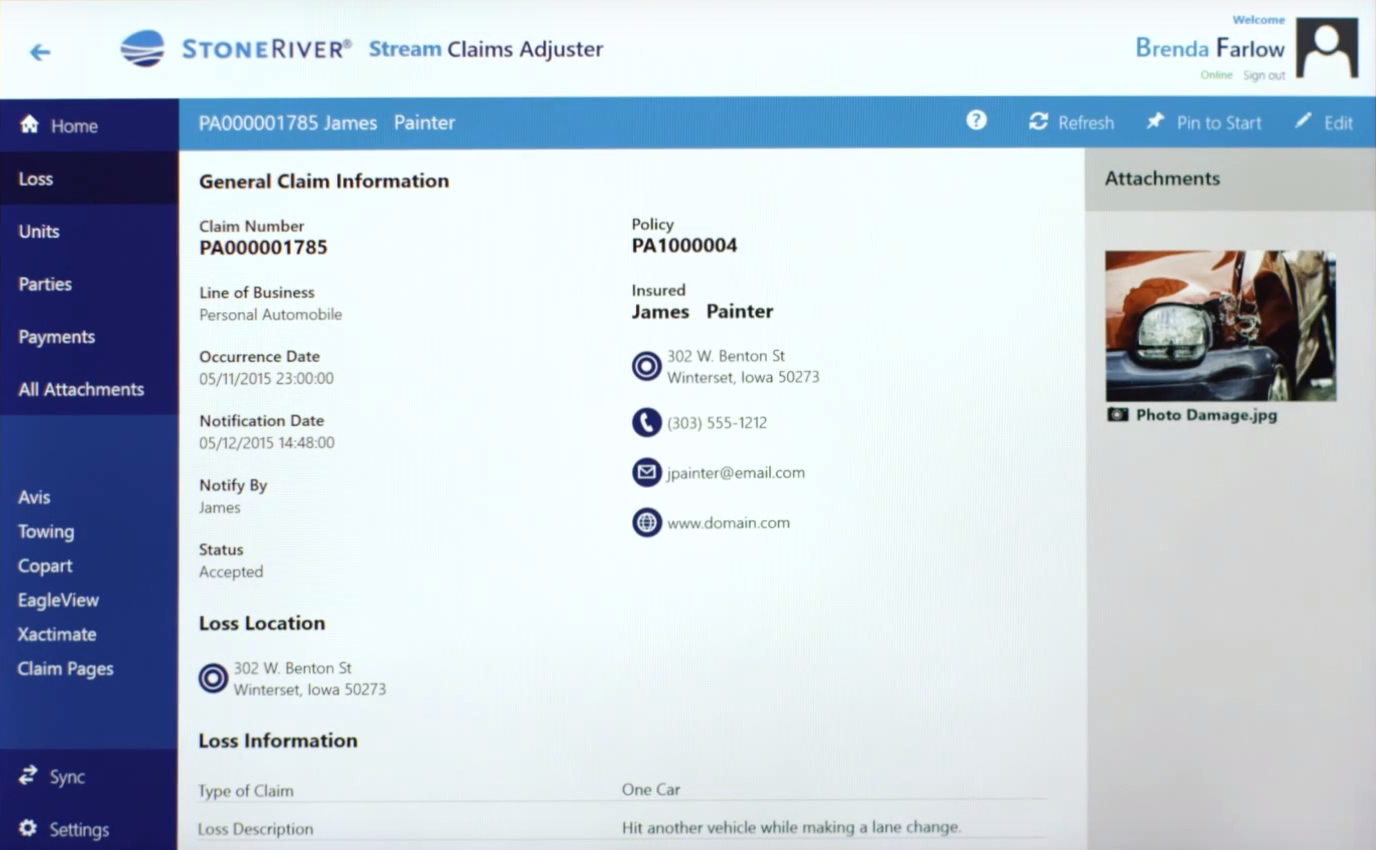Navigate to All Attachments in sidebar
The height and width of the screenshot is (850, 1376).
click(x=80, y=389)
